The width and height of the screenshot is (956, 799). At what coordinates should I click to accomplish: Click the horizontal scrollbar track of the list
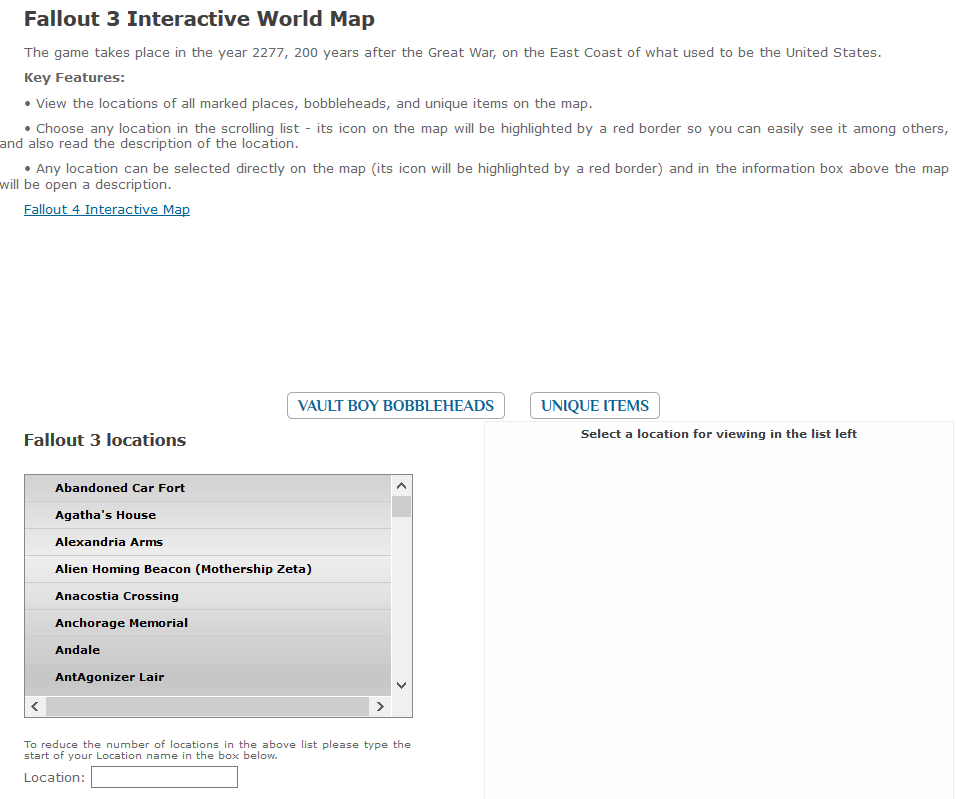pos(207,706)
